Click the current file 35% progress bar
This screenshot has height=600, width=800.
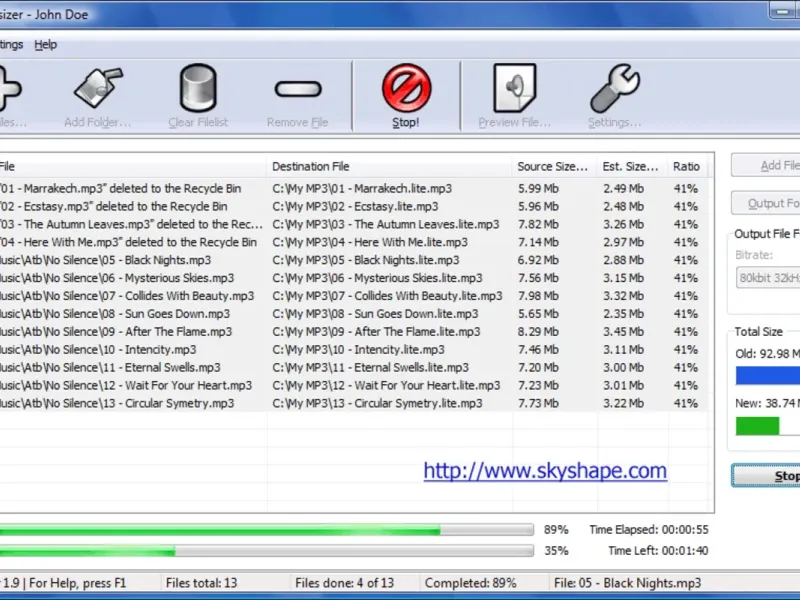coord(267,551)
